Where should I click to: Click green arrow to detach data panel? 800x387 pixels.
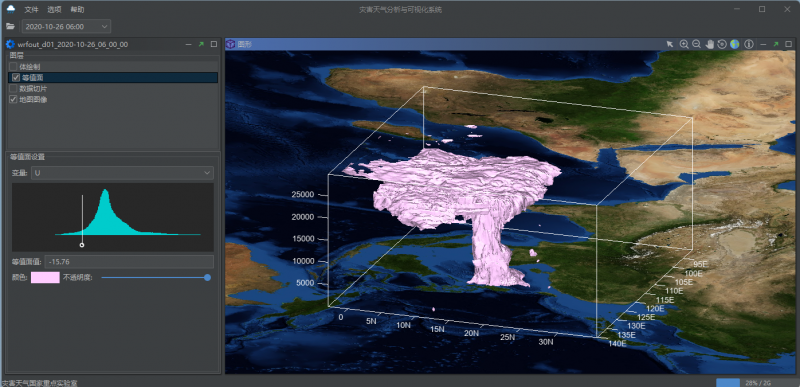click(201, 44)
